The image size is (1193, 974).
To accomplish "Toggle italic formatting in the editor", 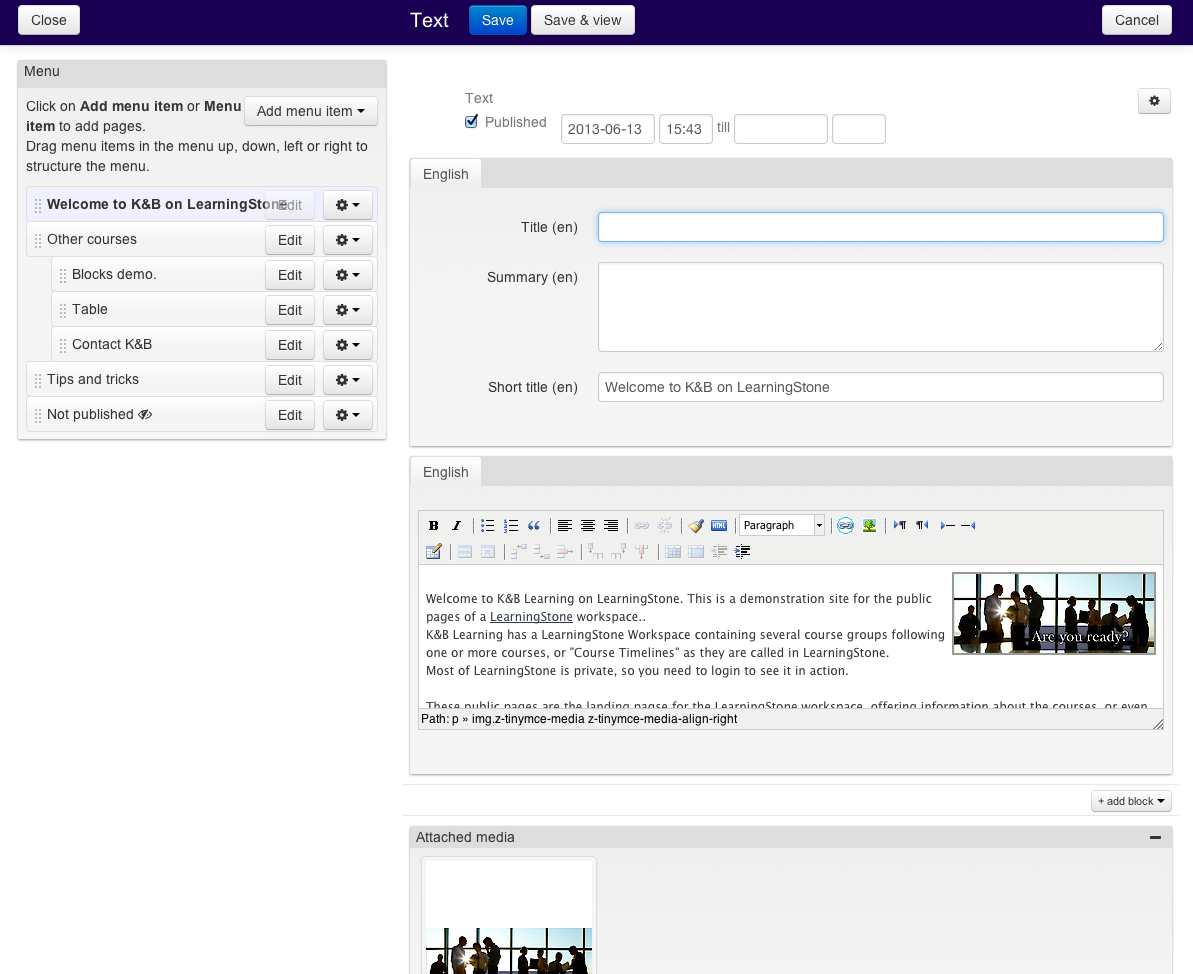I will pyautogui.click(x=457, y=525).
